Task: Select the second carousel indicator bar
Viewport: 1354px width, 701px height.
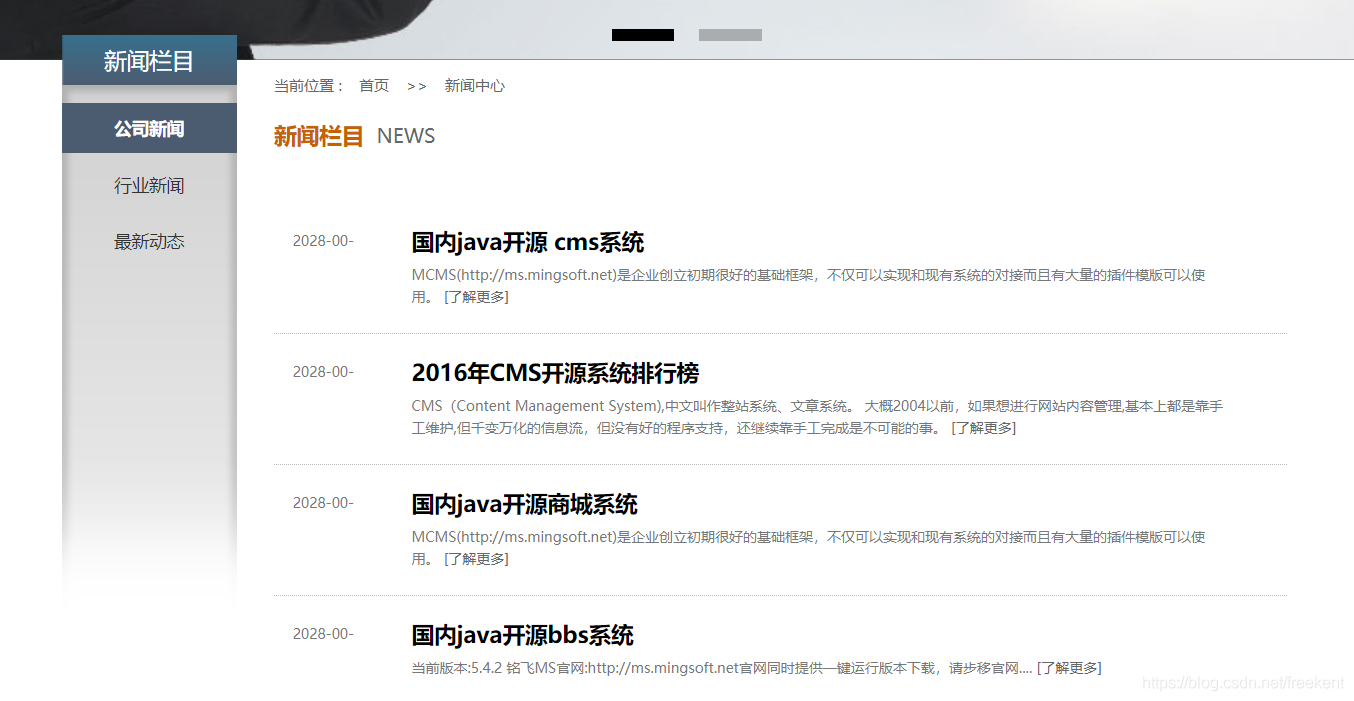Action: (x=729, y=34)
